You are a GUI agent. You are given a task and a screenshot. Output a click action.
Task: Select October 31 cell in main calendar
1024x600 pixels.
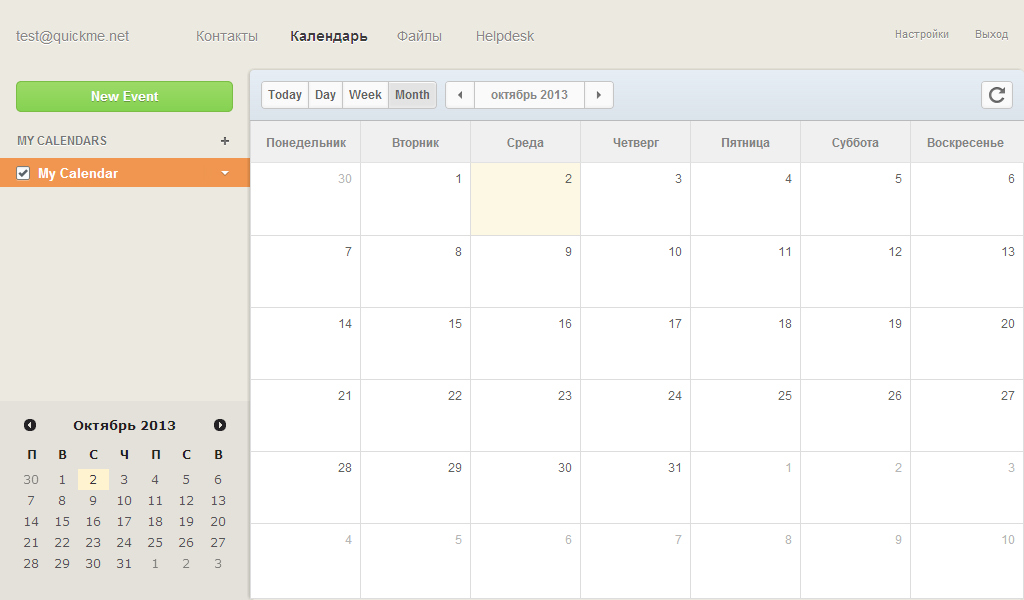(635, 487)
